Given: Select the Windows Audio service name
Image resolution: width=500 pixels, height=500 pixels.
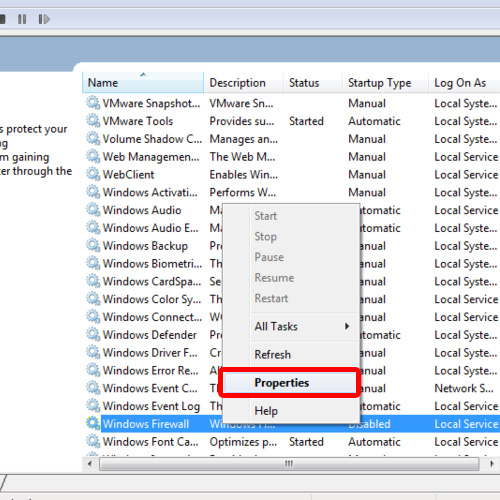Looking at the screenshot, I should 142,210.
